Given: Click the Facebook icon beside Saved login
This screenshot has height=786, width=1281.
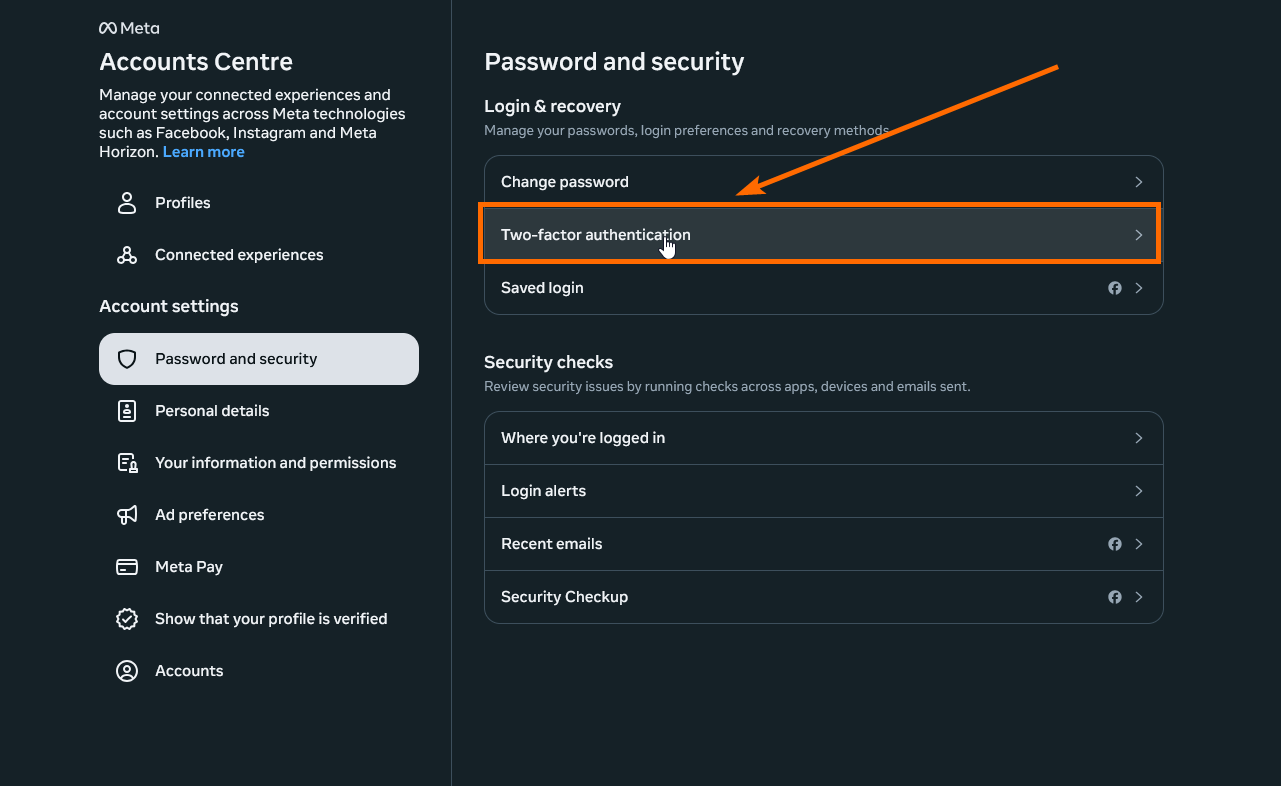Looking at the screenshot, I should point(1115,288).
